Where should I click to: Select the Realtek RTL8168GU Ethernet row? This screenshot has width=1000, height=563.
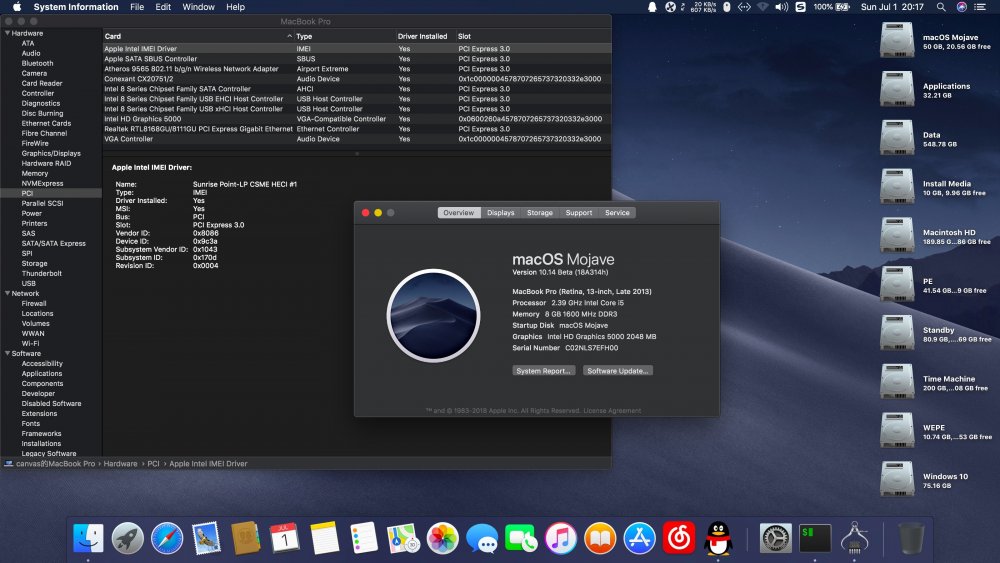point(357,129)
